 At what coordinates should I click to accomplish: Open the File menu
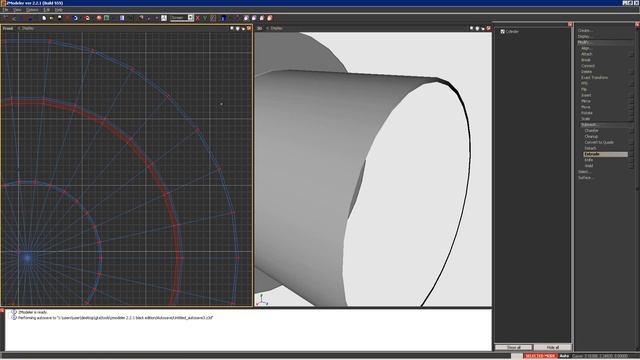point(6,9)
